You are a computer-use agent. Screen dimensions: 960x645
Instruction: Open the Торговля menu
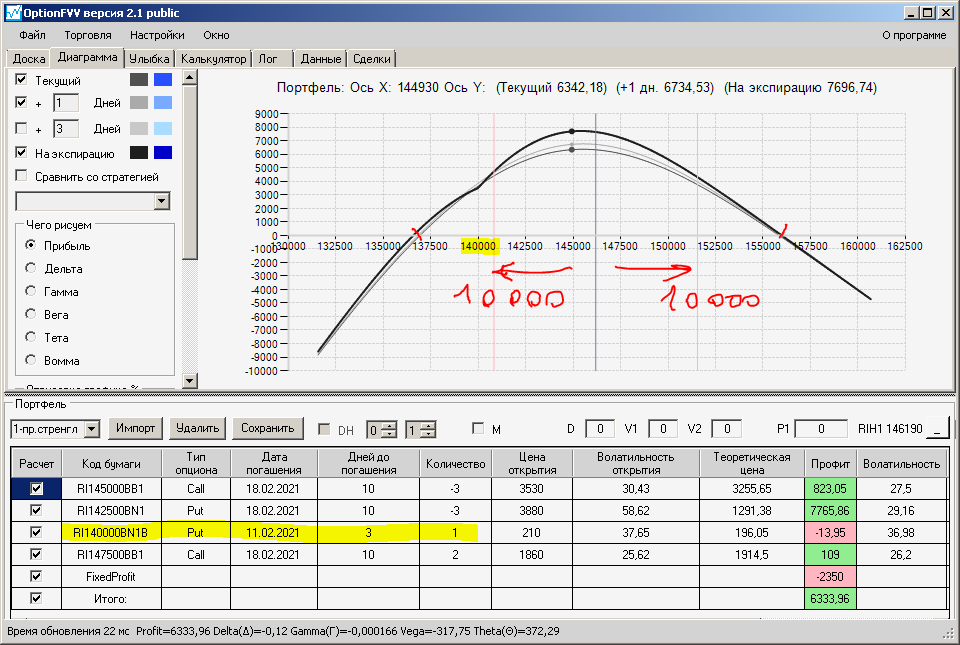[88, 35]
